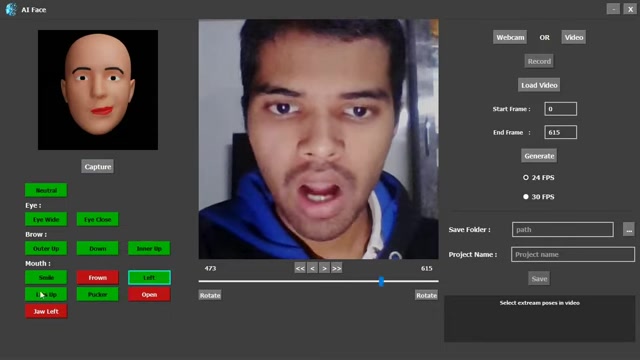The height and width of the screenshot is (360, 640).
Task: Click the left Rotate button below video
Action: (210, 295)
